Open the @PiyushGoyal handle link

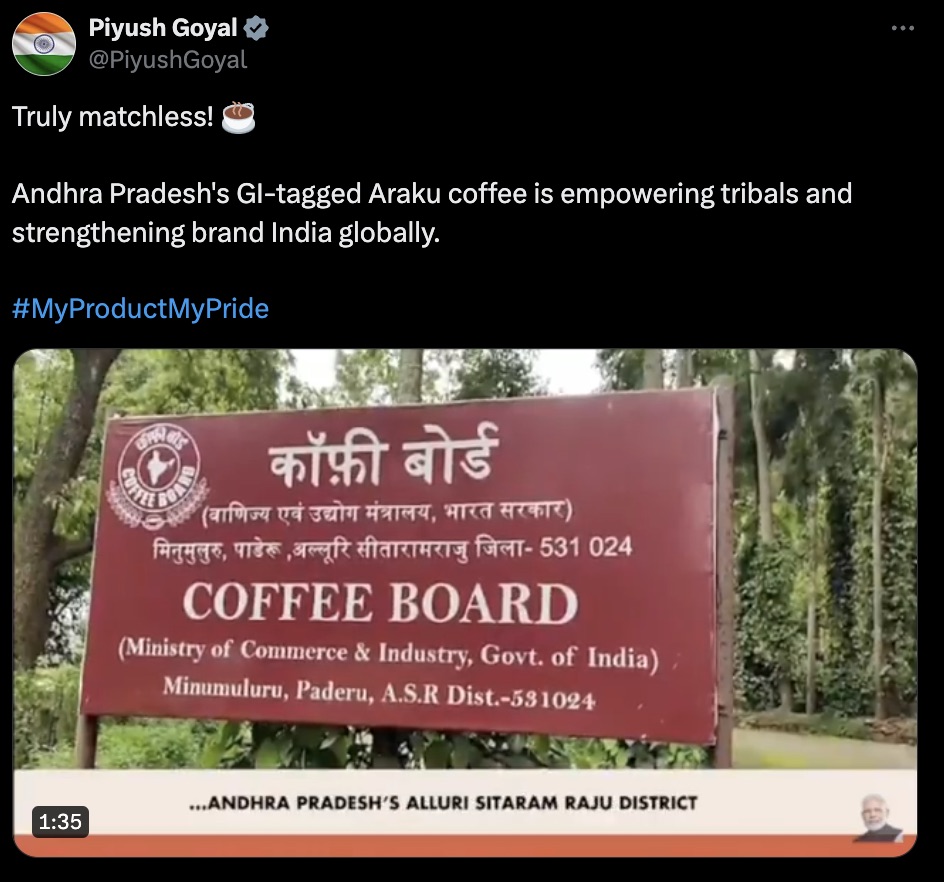coord(168,60)
